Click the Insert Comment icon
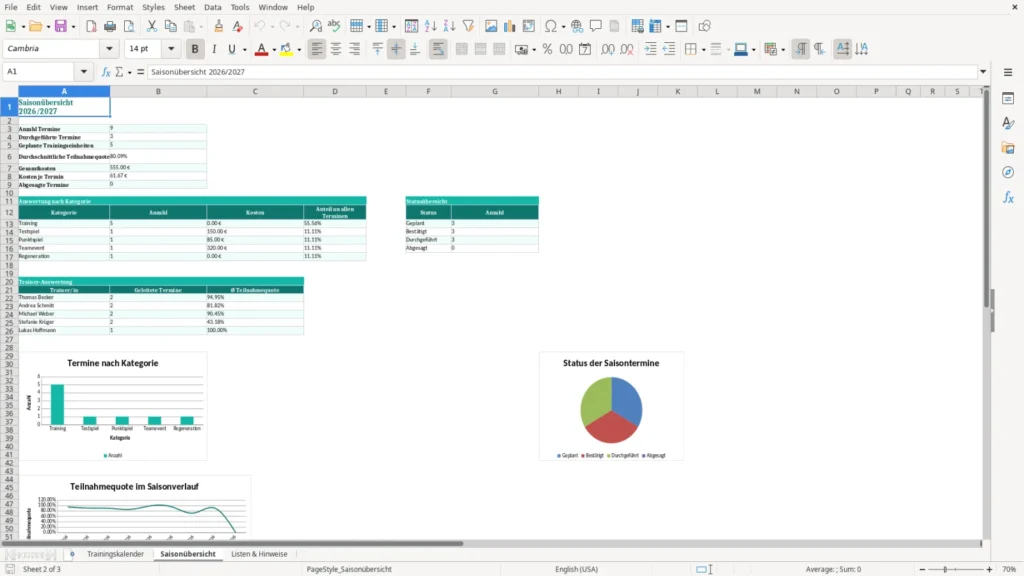 (596, 26)
